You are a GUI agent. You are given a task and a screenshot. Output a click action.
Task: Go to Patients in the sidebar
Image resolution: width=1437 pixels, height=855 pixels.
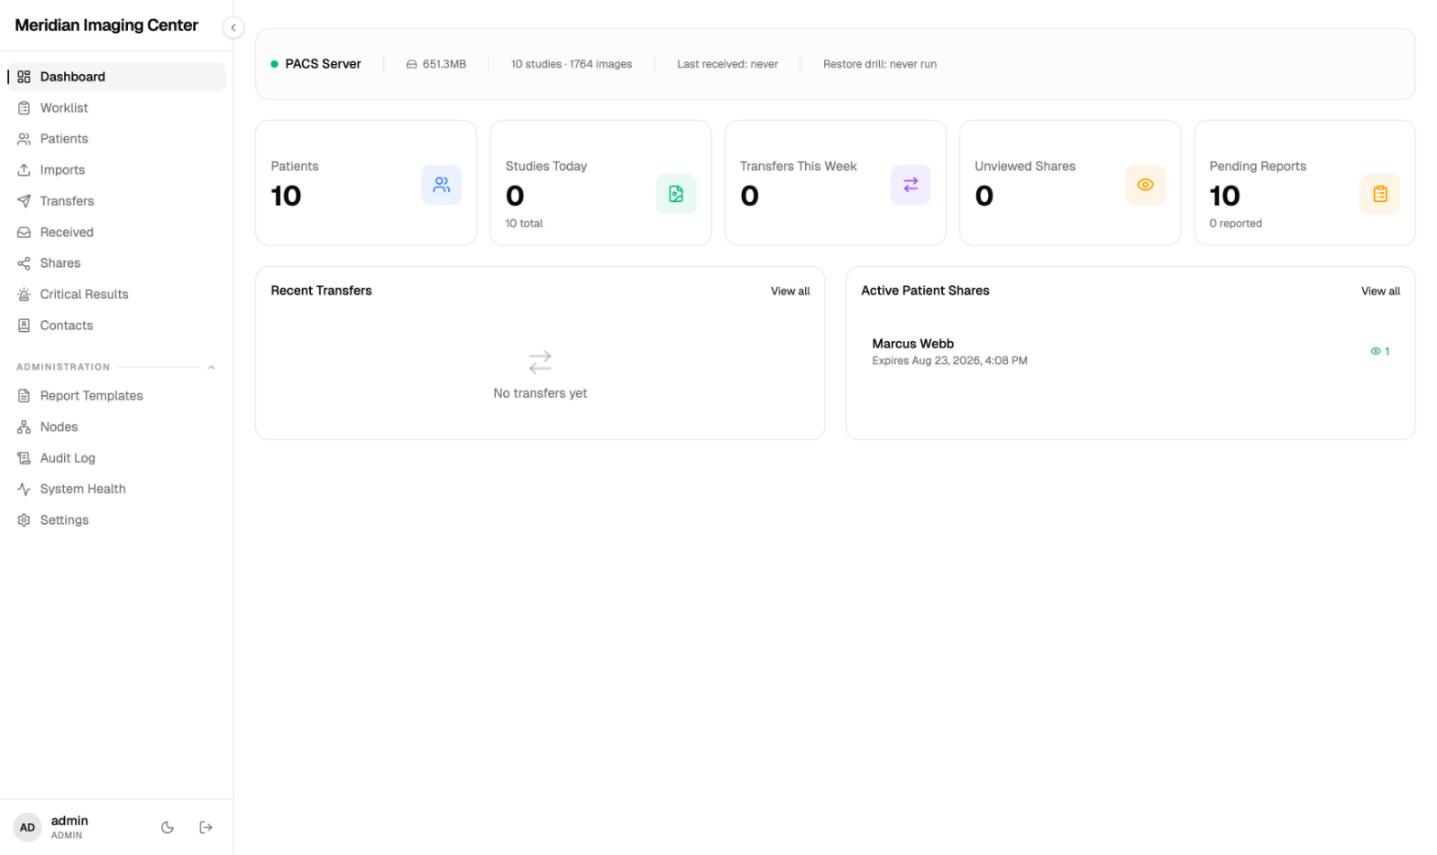117,139
